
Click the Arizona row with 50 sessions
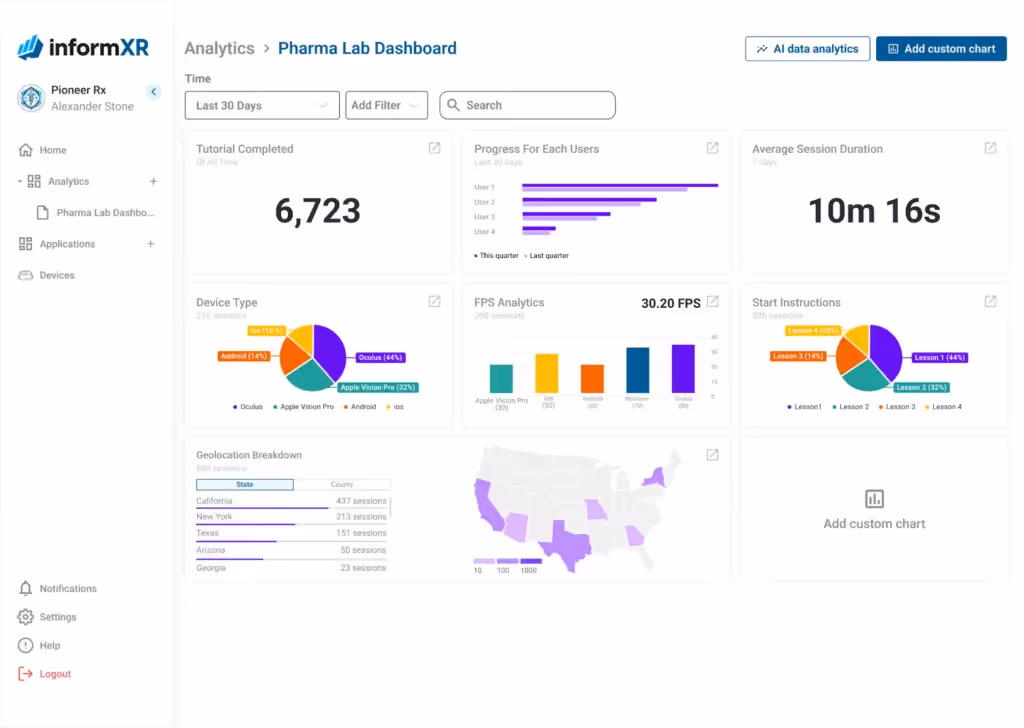(x=291, y=550)
